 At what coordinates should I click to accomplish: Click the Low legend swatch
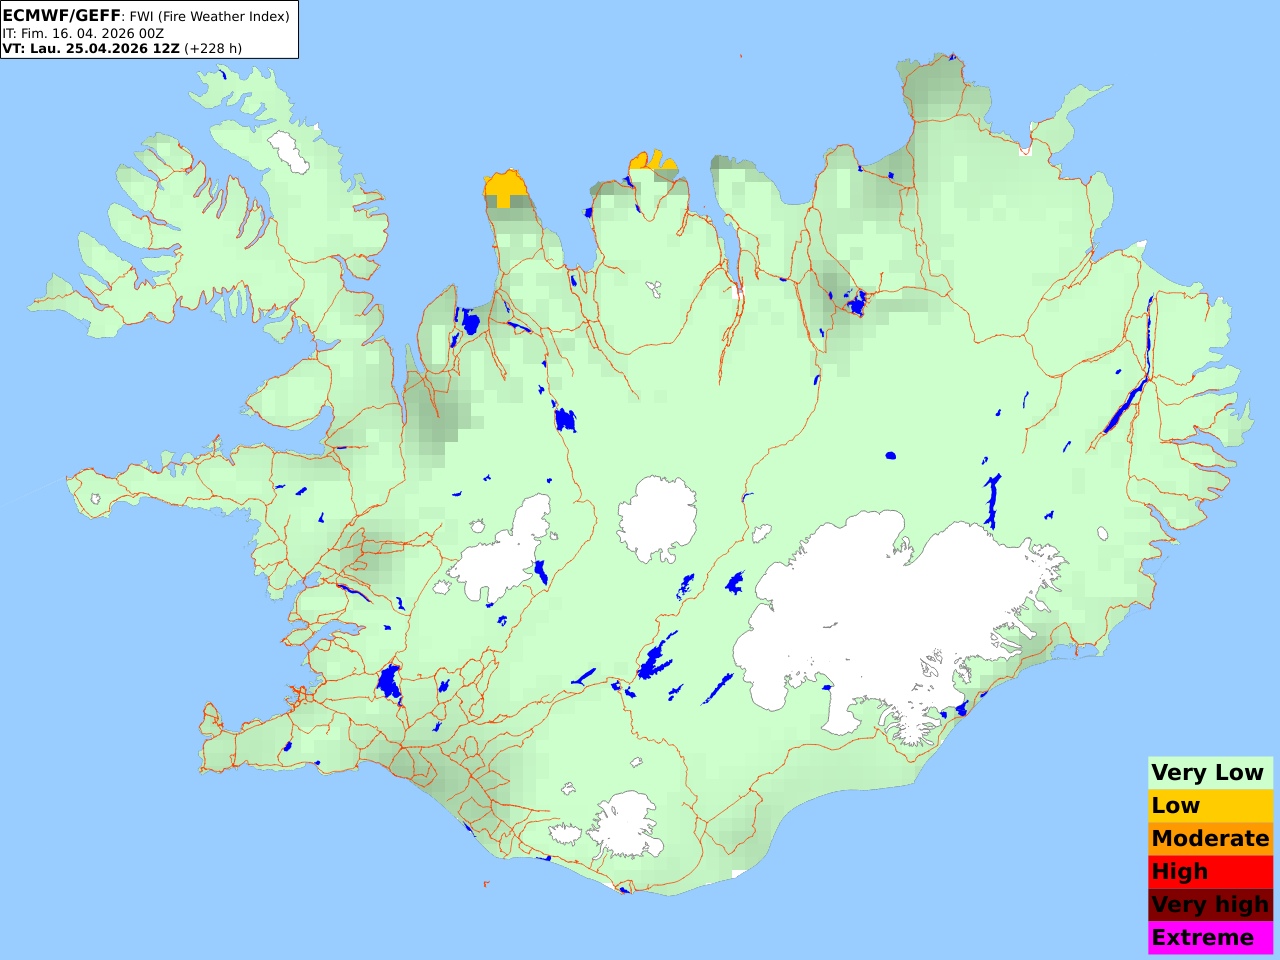click(1210, 805)
